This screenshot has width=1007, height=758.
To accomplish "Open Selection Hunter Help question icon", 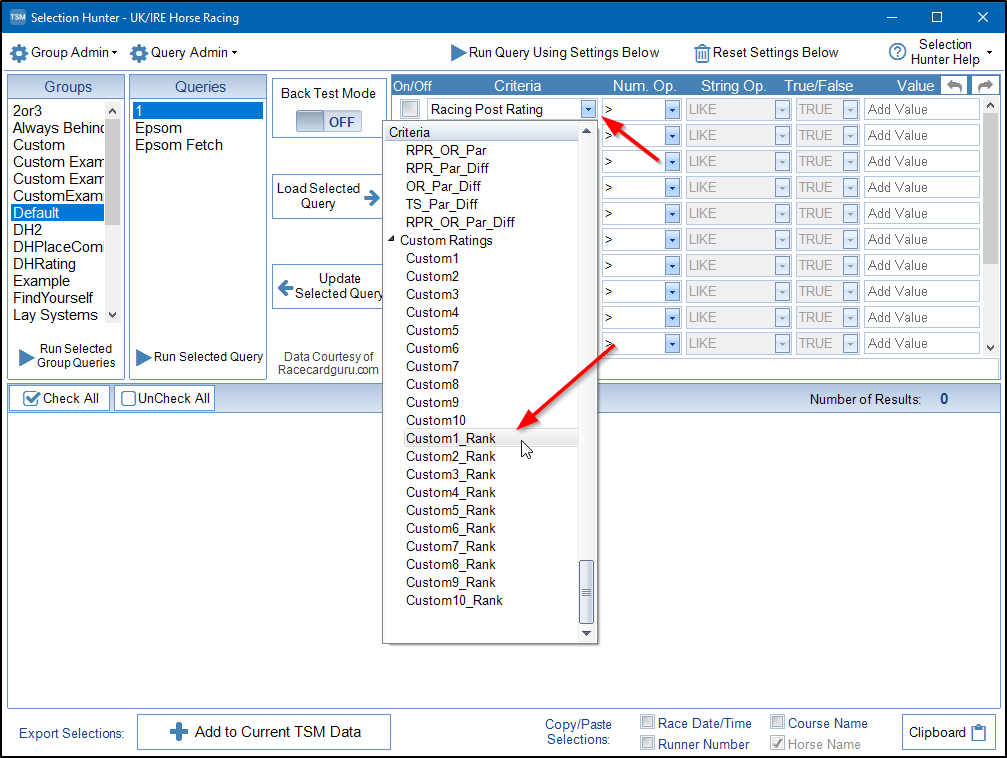I will coord(897,52).
